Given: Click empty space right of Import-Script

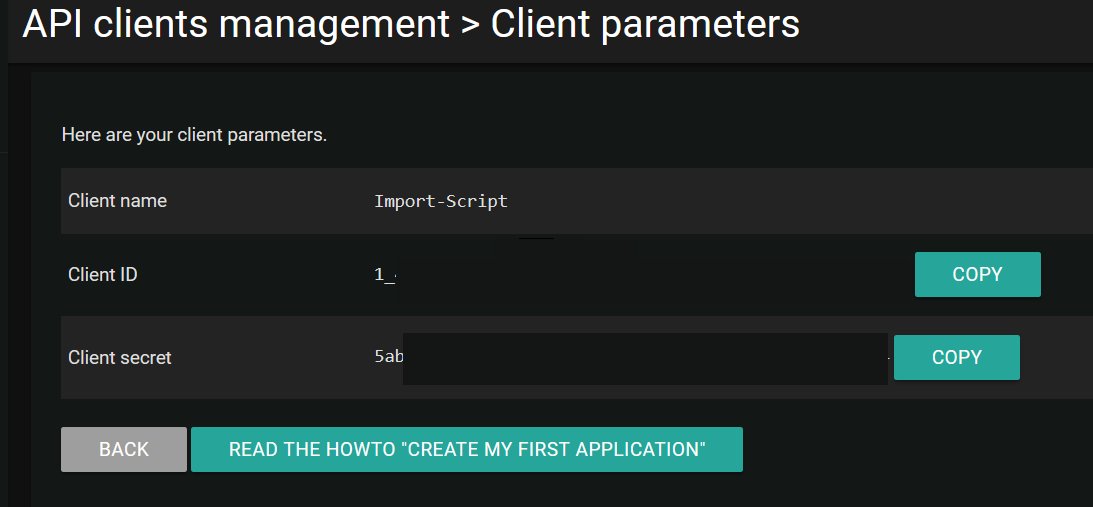Looking at the screenshot, I should coord(750,201).
